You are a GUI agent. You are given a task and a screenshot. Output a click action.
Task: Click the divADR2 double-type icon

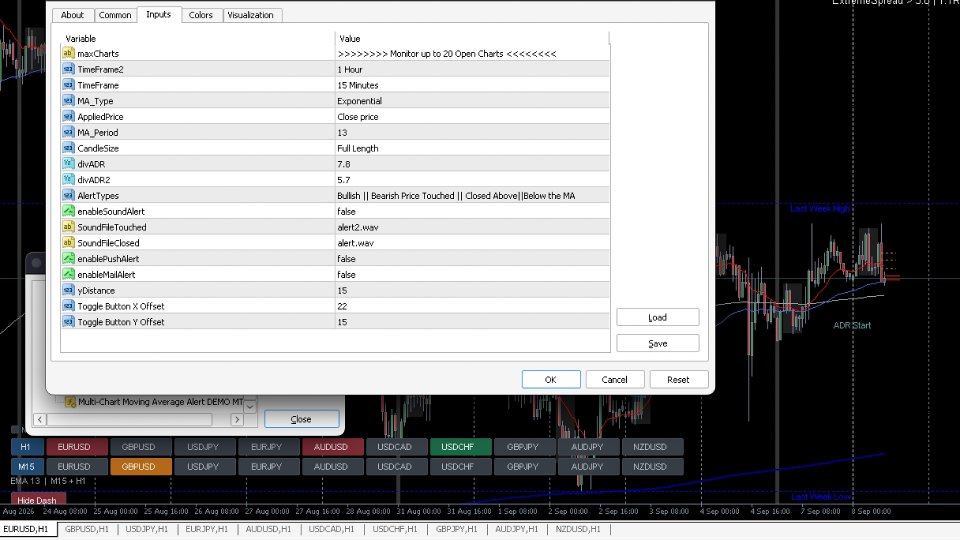point(68,179)
